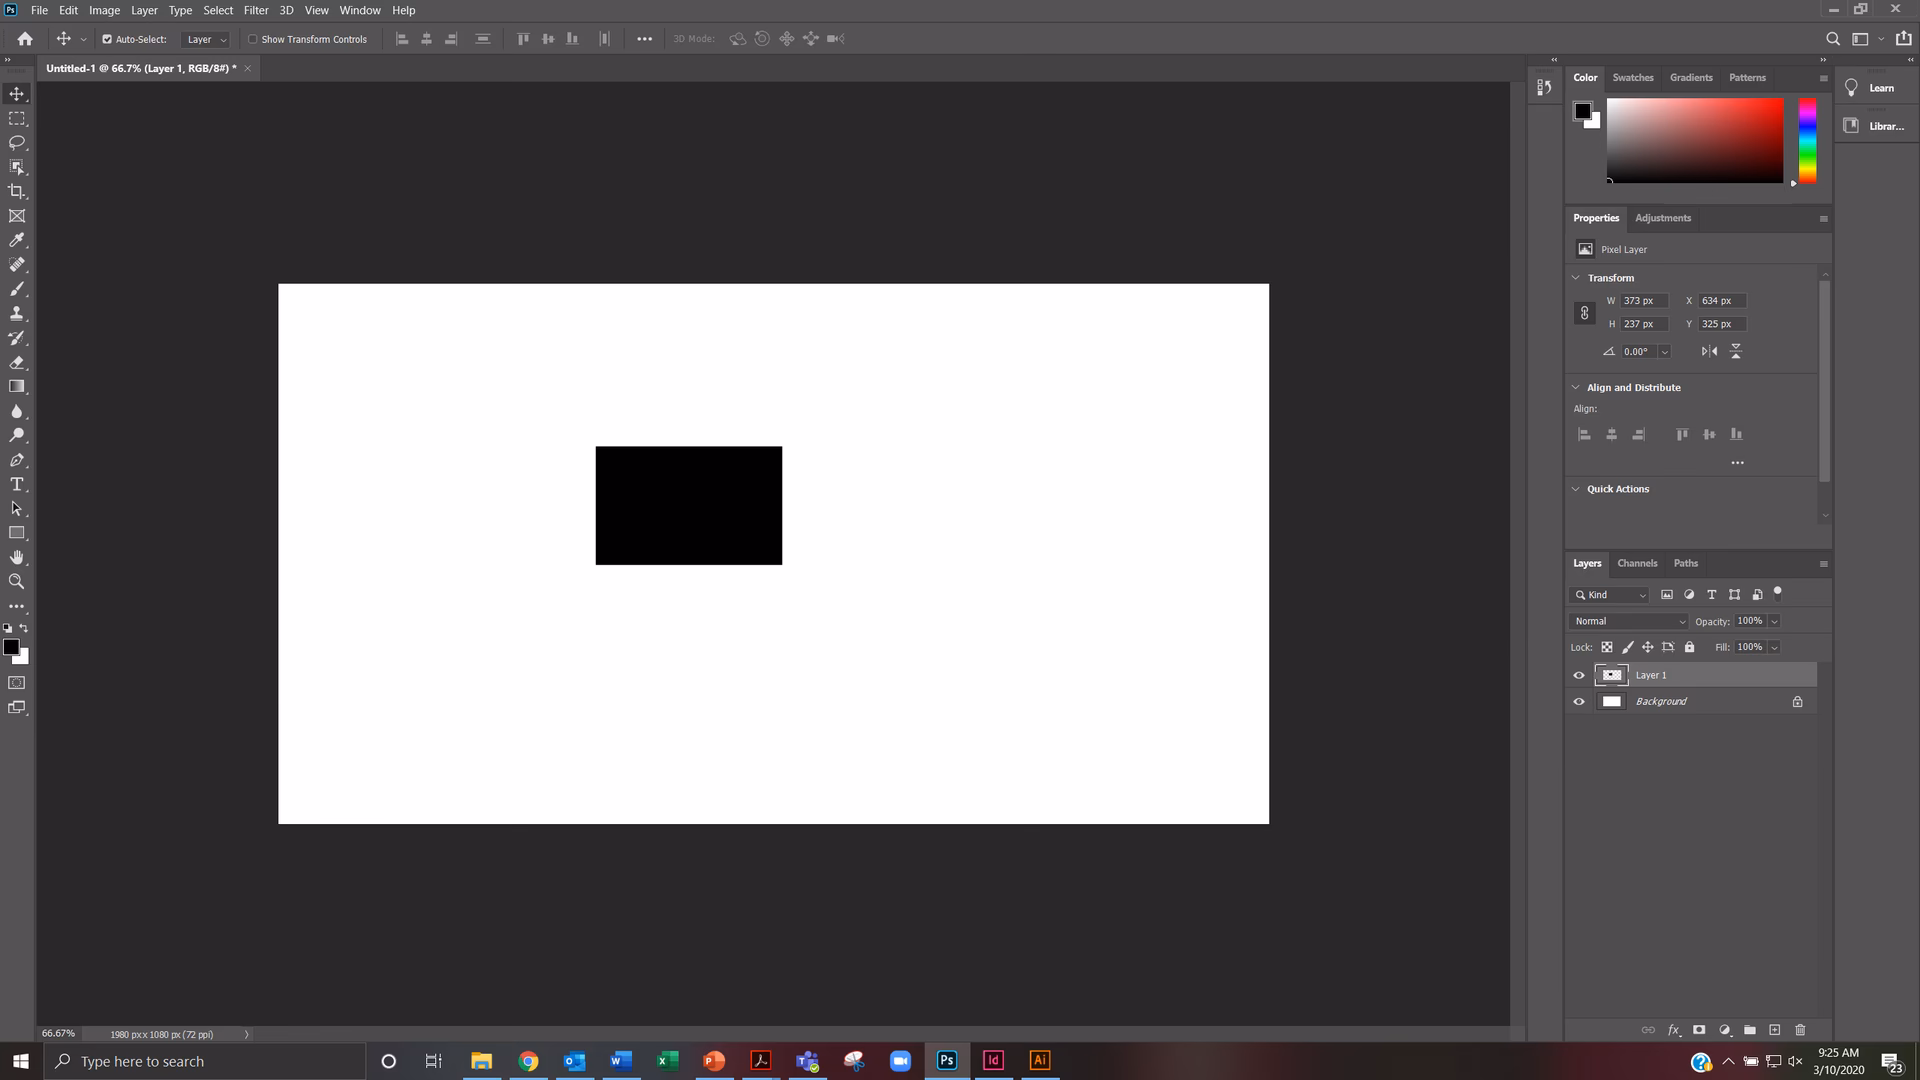Select the Crop tool
This screenshot has width=1920, height=1080.
[x=16, y=191]
